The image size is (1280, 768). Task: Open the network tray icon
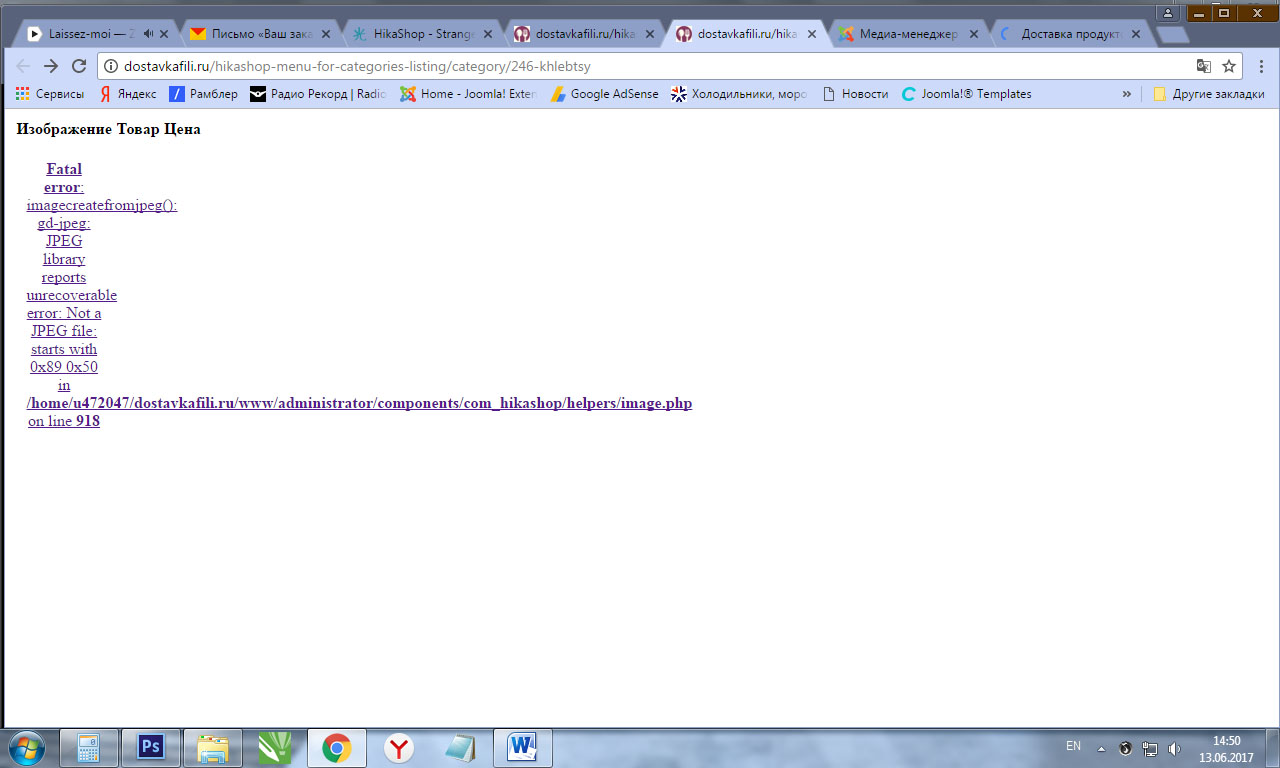(x=1150, y=748)
